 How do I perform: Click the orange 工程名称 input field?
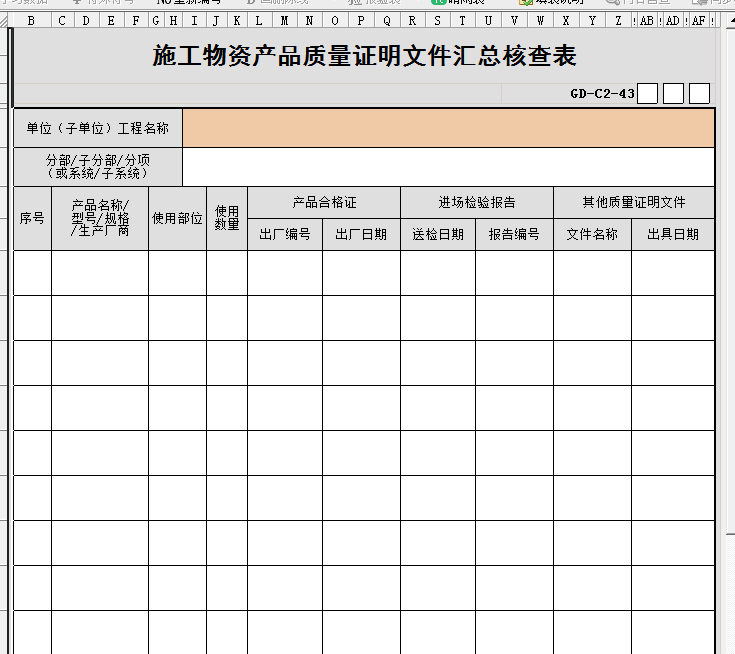[x=449, y=128]
